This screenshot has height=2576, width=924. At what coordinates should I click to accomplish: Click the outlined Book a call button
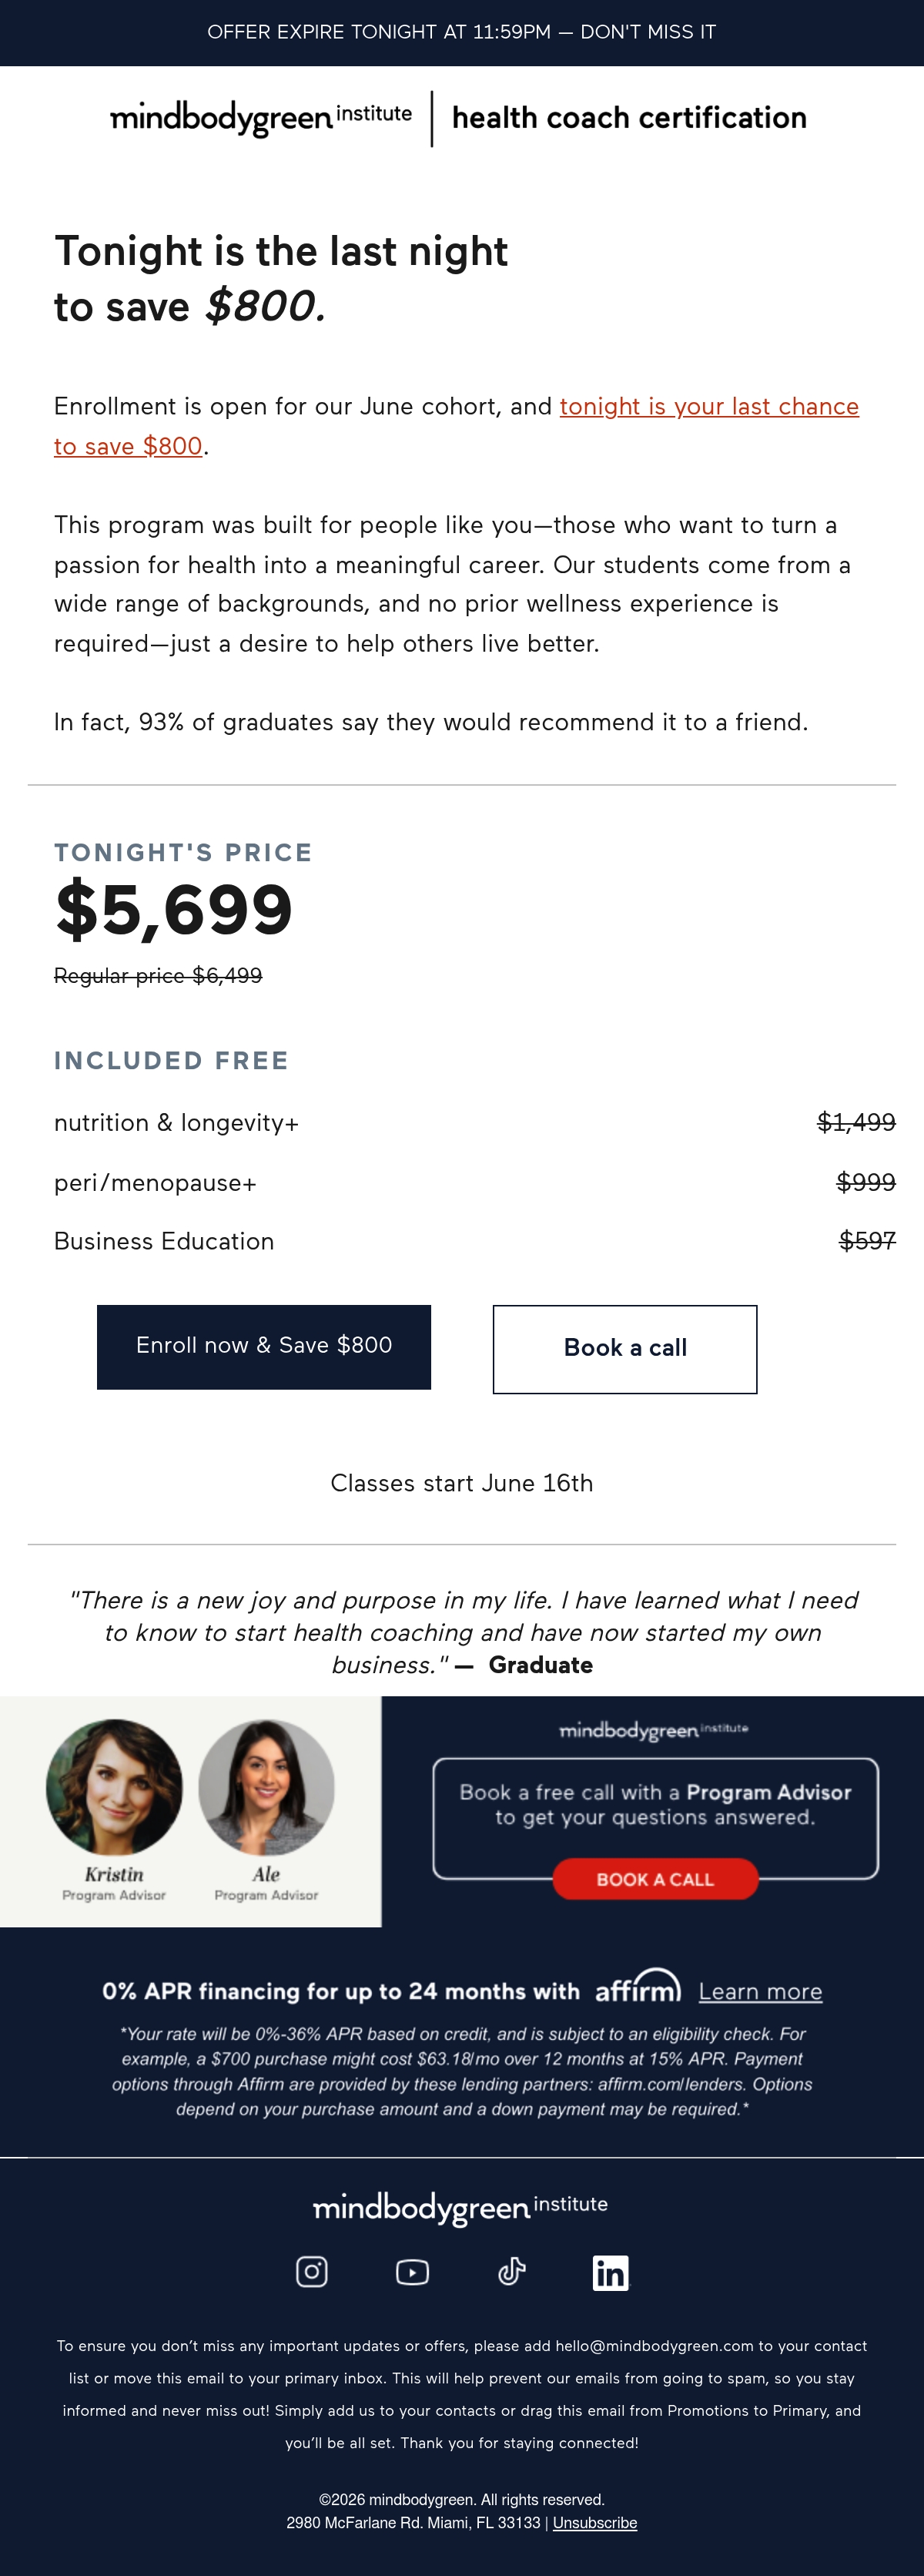click(x=625, y=1349)
